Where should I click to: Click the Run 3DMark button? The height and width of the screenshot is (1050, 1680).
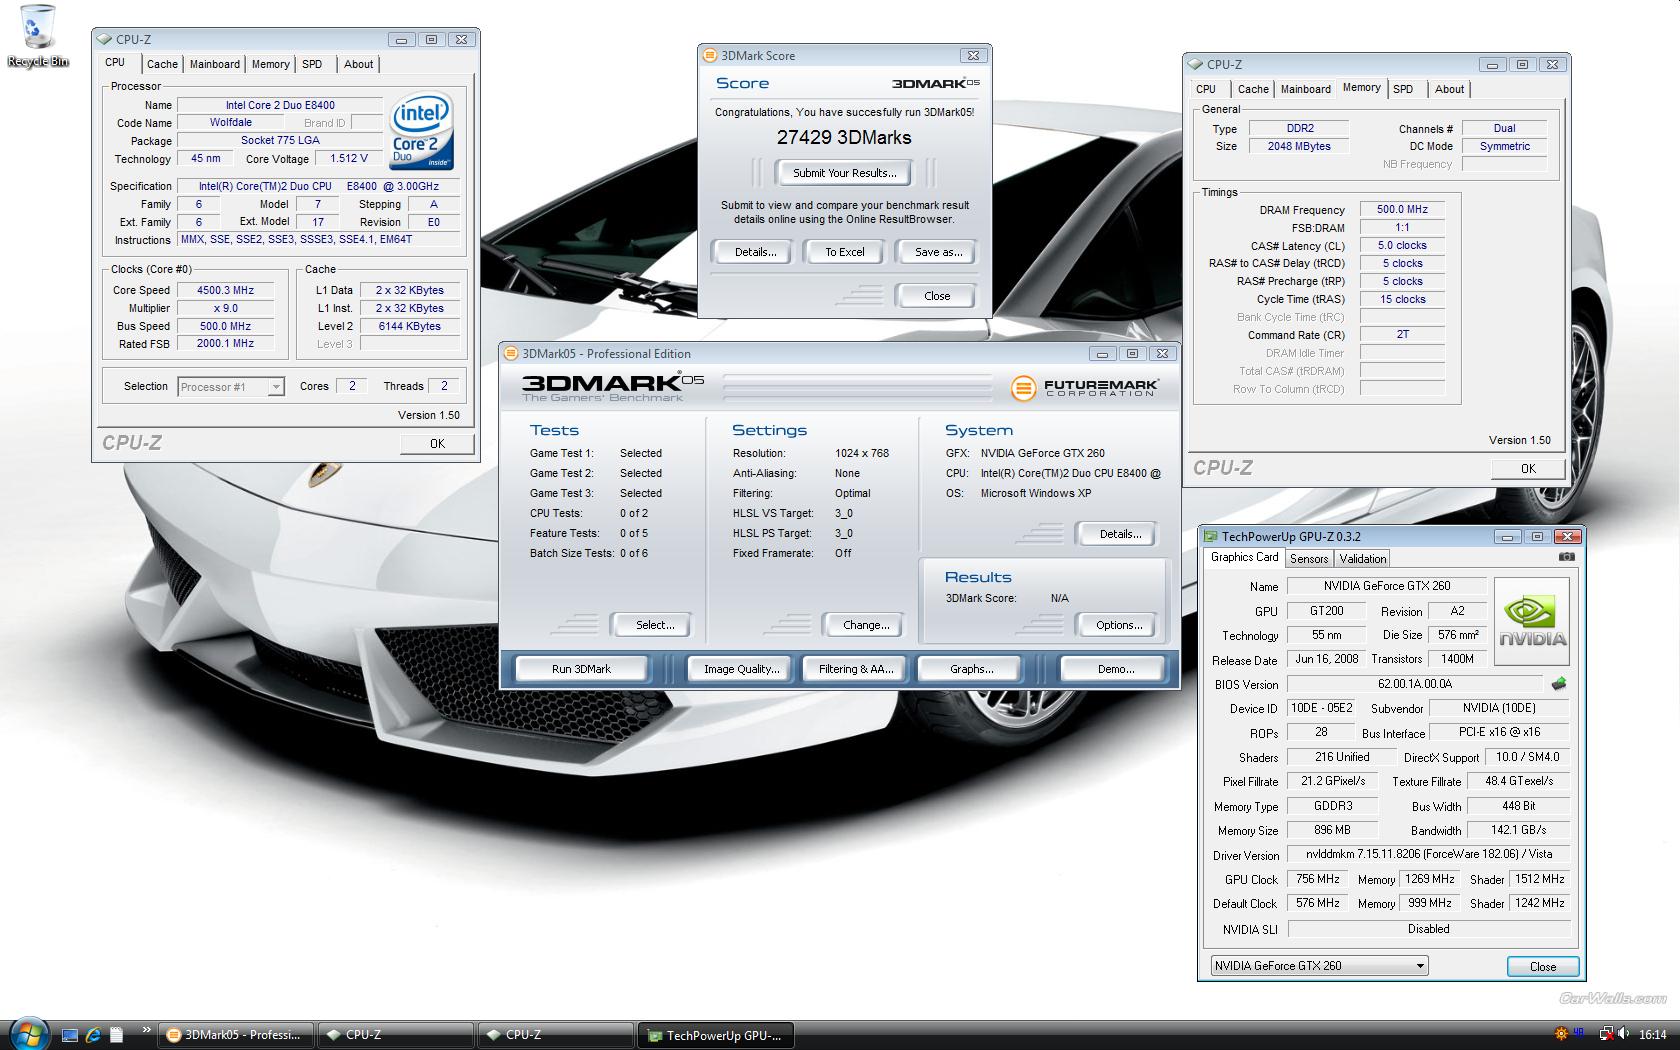pyautogui.click(x=581, y=669)
